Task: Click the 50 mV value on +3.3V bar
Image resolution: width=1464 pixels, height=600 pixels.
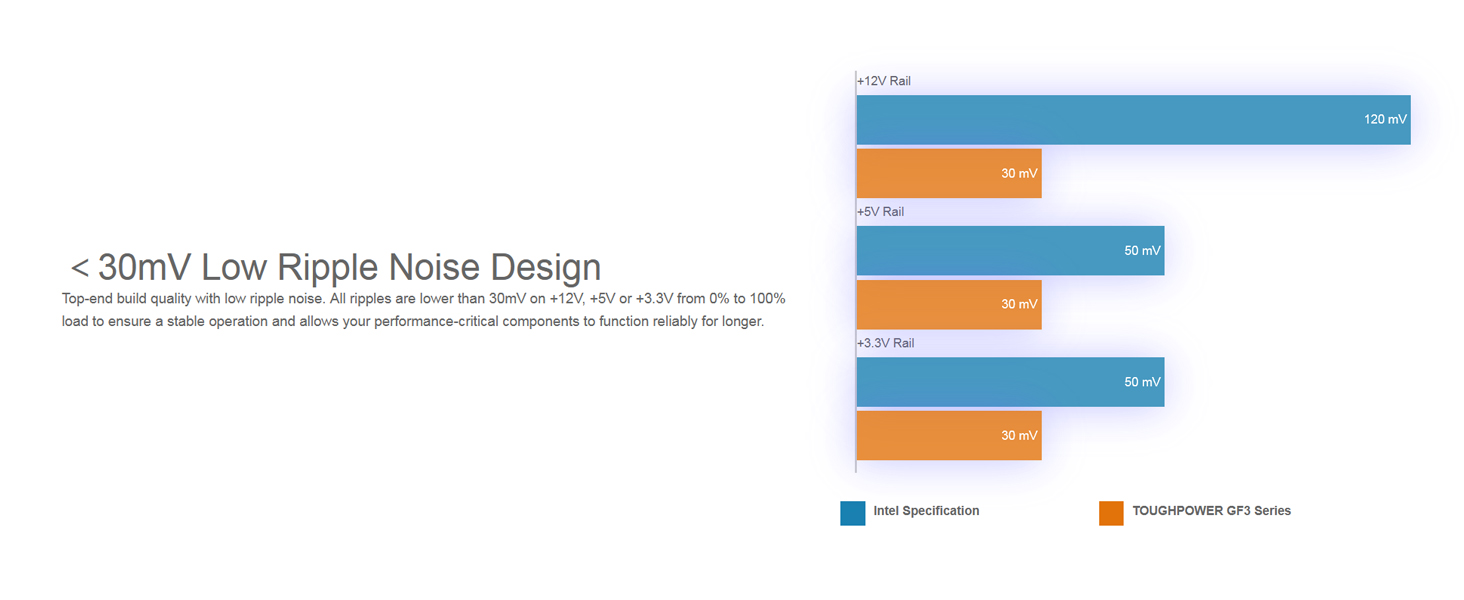Action: (1142, 382)
